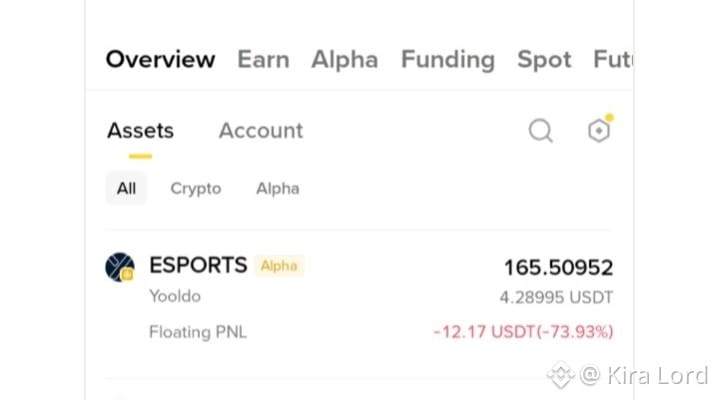Click the Binance watermark logo
Image resolution: width=716 pixels, height=400 pixels.
click(561, 374)
